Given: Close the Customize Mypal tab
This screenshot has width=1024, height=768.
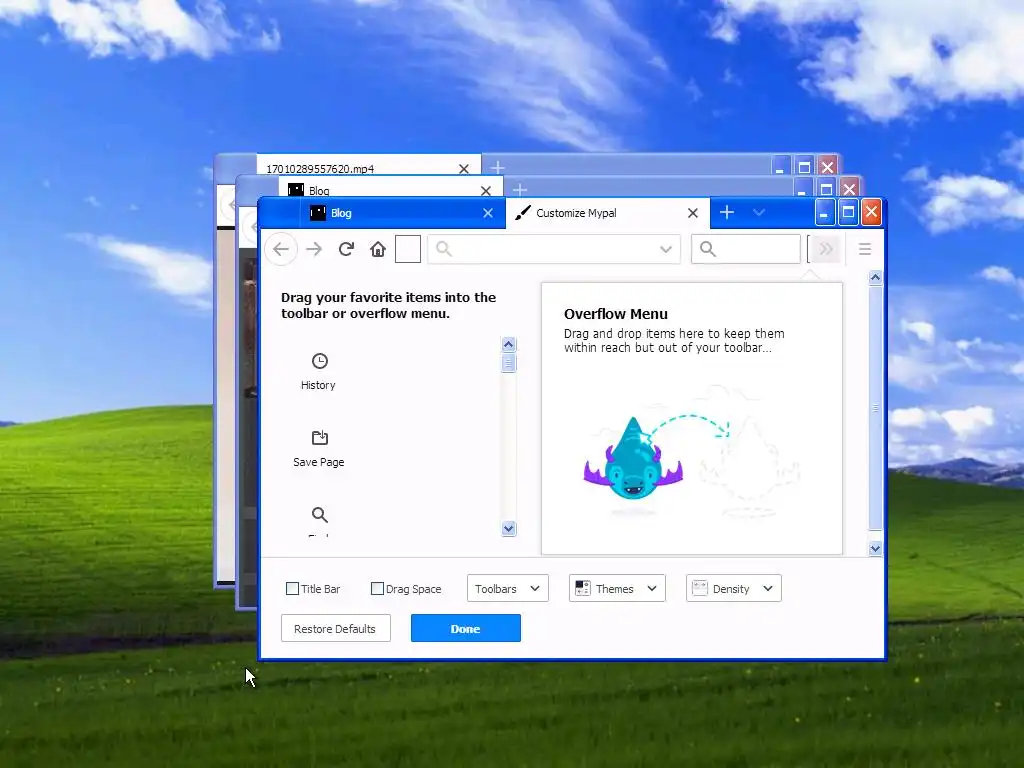Looking at the screenshot, I should pos(693,213).
